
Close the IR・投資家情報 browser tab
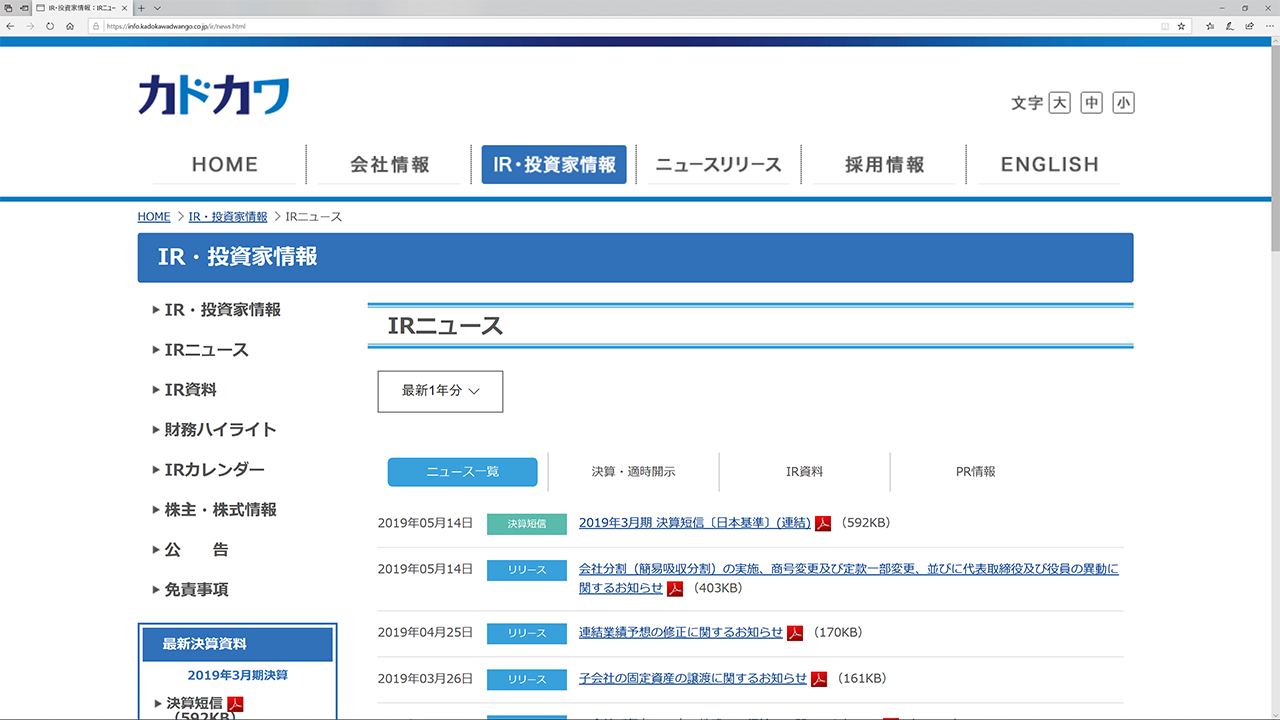pyautogui.click(x=126, y=8)
